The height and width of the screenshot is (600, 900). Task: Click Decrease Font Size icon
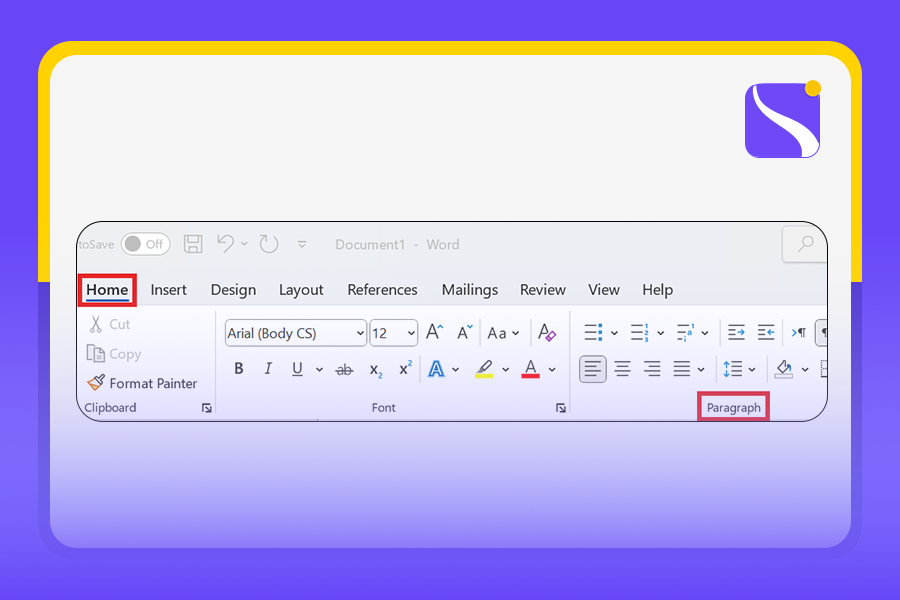464,332
